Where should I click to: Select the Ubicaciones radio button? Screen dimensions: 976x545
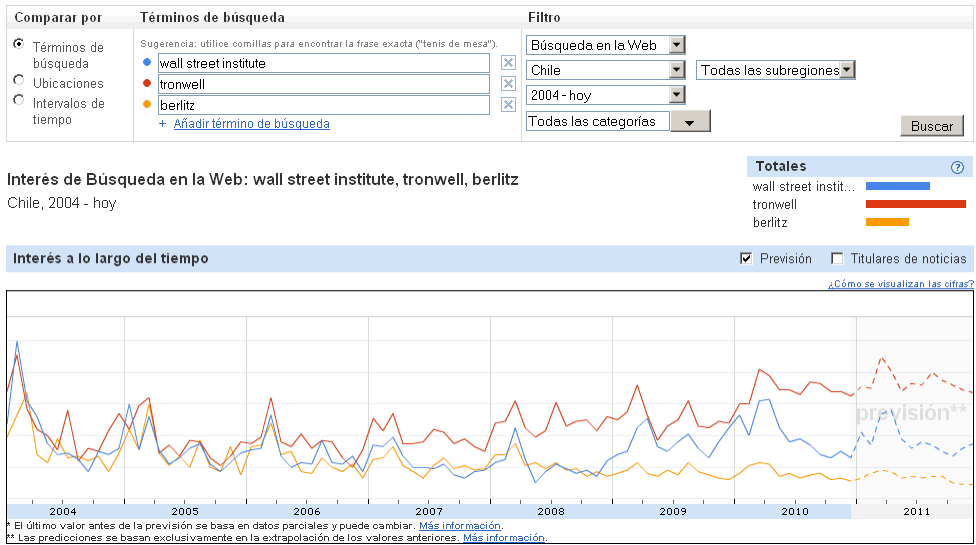[x=19, y=80]
